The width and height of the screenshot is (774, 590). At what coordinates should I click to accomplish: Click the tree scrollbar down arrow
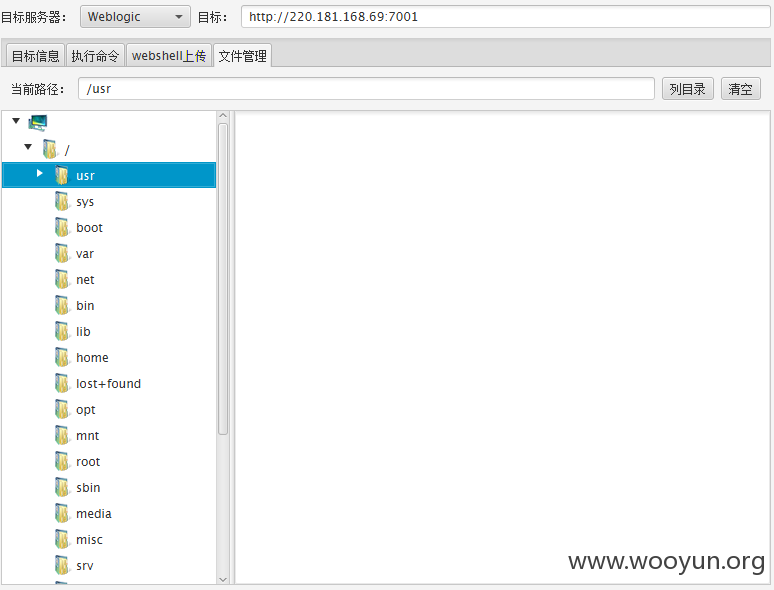tap(223, 579)
